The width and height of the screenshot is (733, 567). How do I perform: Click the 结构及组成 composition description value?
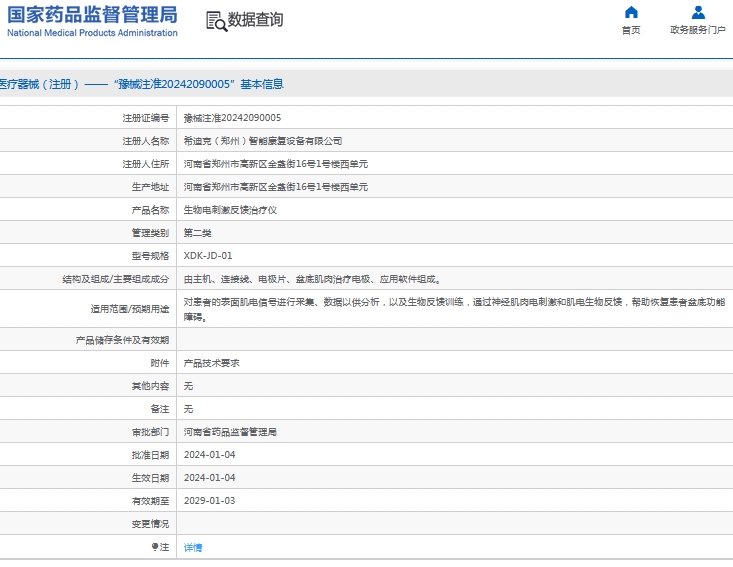[x=312, y=279]
